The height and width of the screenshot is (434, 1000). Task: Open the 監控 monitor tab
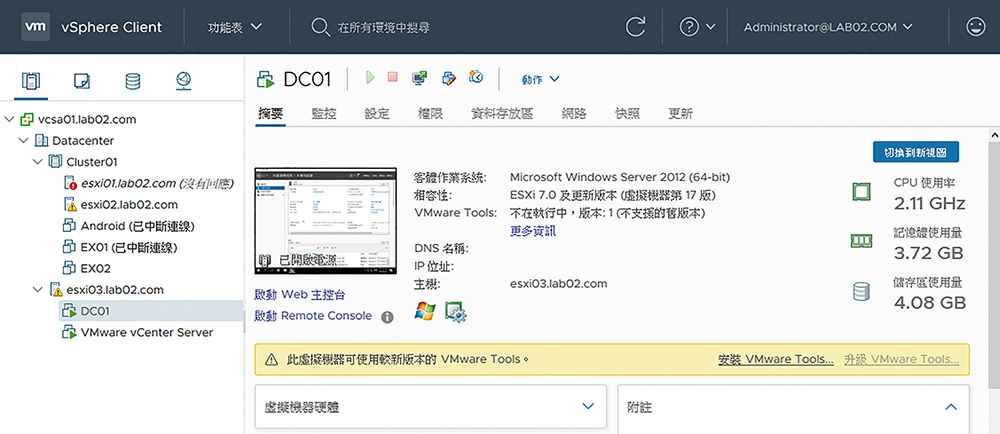pyautogui.click(x=324, y=114)
